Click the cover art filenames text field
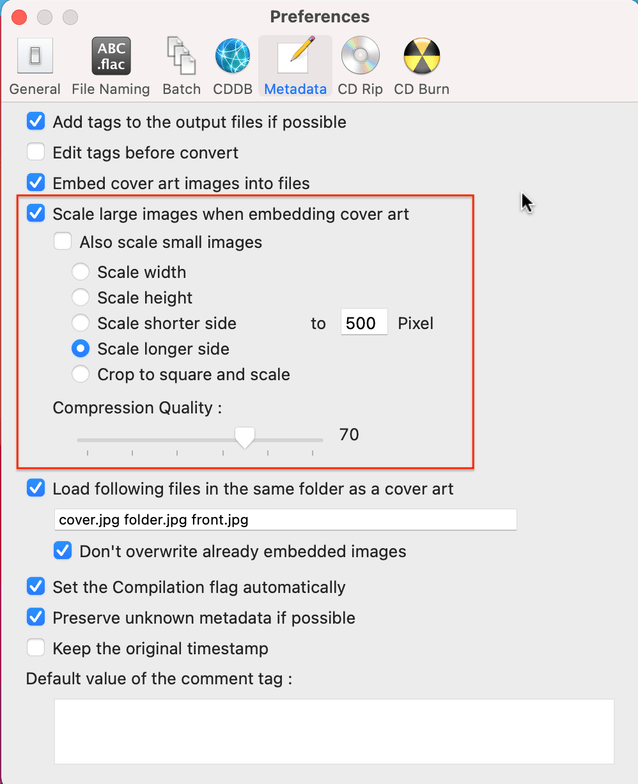 pyautogui.click(x=284, y=520)
